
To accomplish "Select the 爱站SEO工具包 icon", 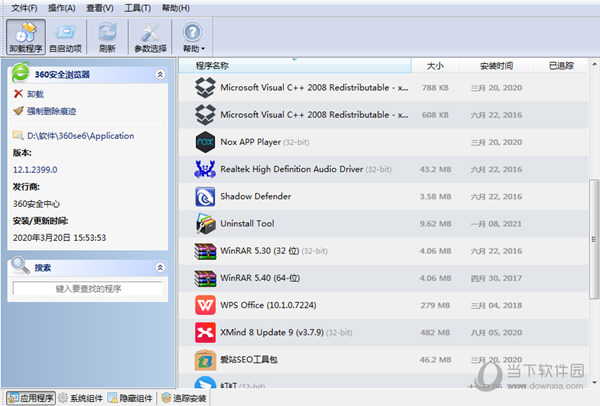I will [x=205, y=359].
